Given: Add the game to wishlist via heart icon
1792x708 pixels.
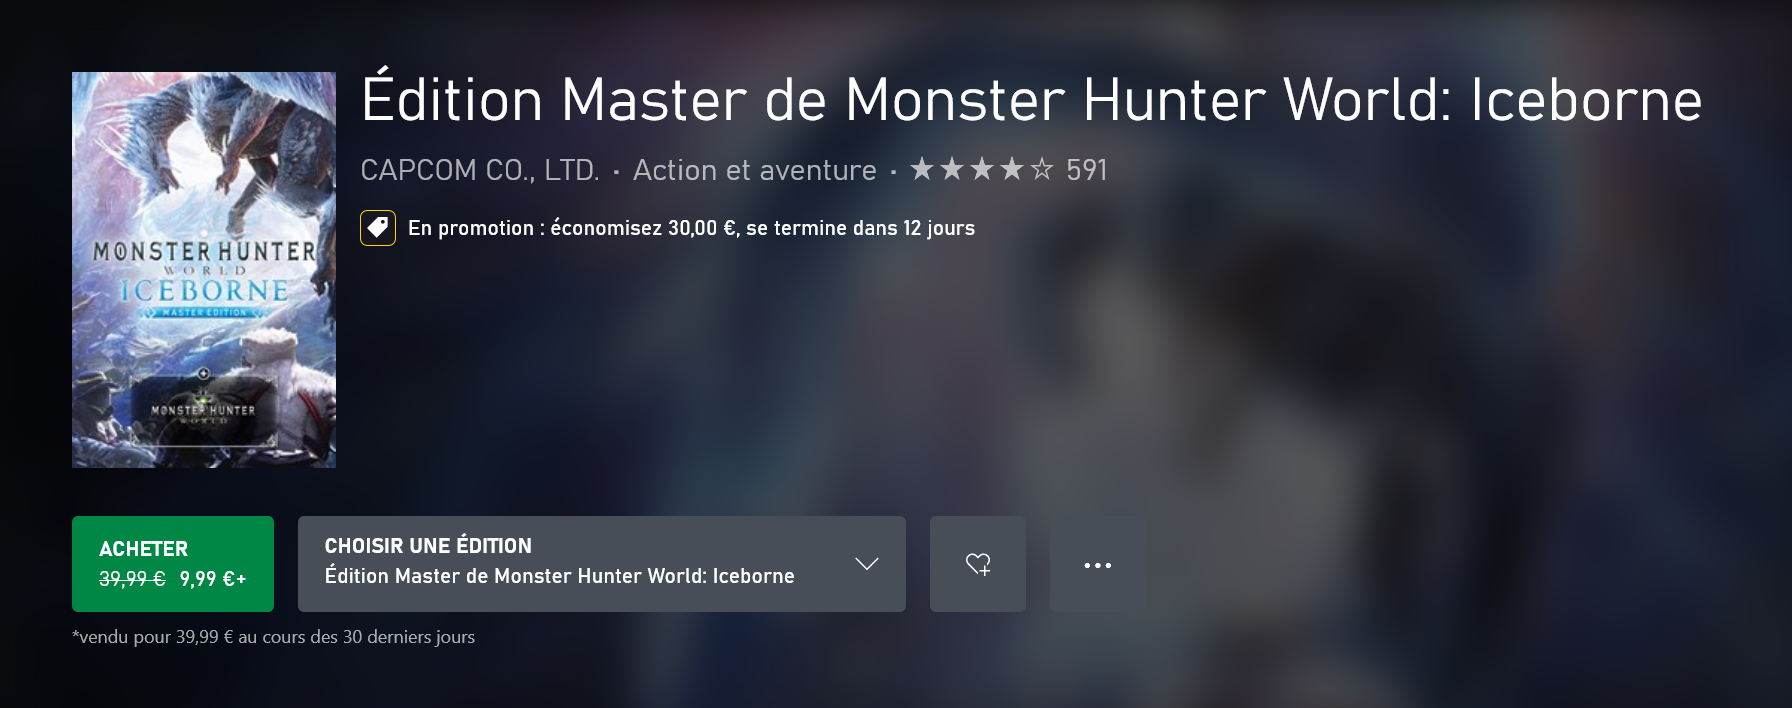Looking at the screenshot, I should [978, 564].
